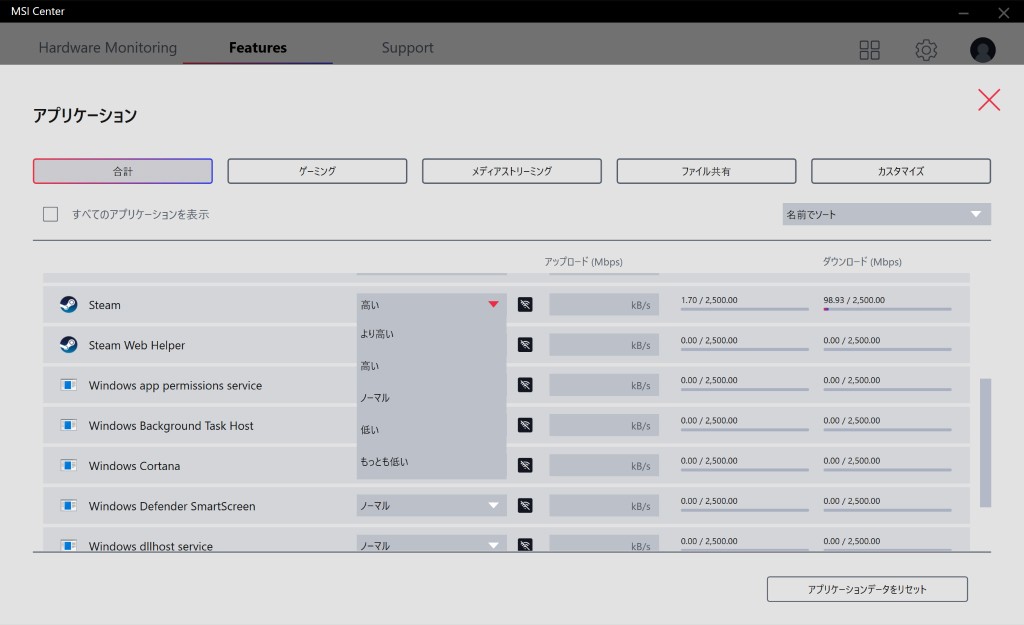The width and height of the screenshot is (1024, 625).
Task: Collapse the Steam priority dropdown arrow
Action: pyautogui.click(x=493, y=305)
